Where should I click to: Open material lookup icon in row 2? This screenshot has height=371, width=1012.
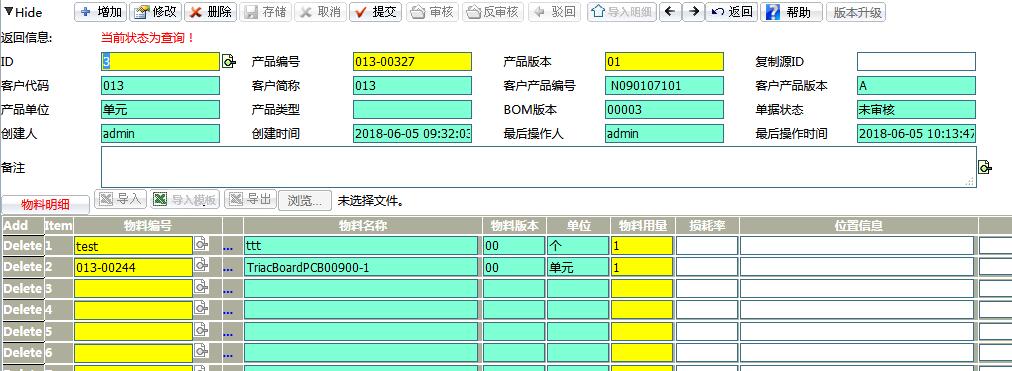pyautogui.click(x=201, y=265)
